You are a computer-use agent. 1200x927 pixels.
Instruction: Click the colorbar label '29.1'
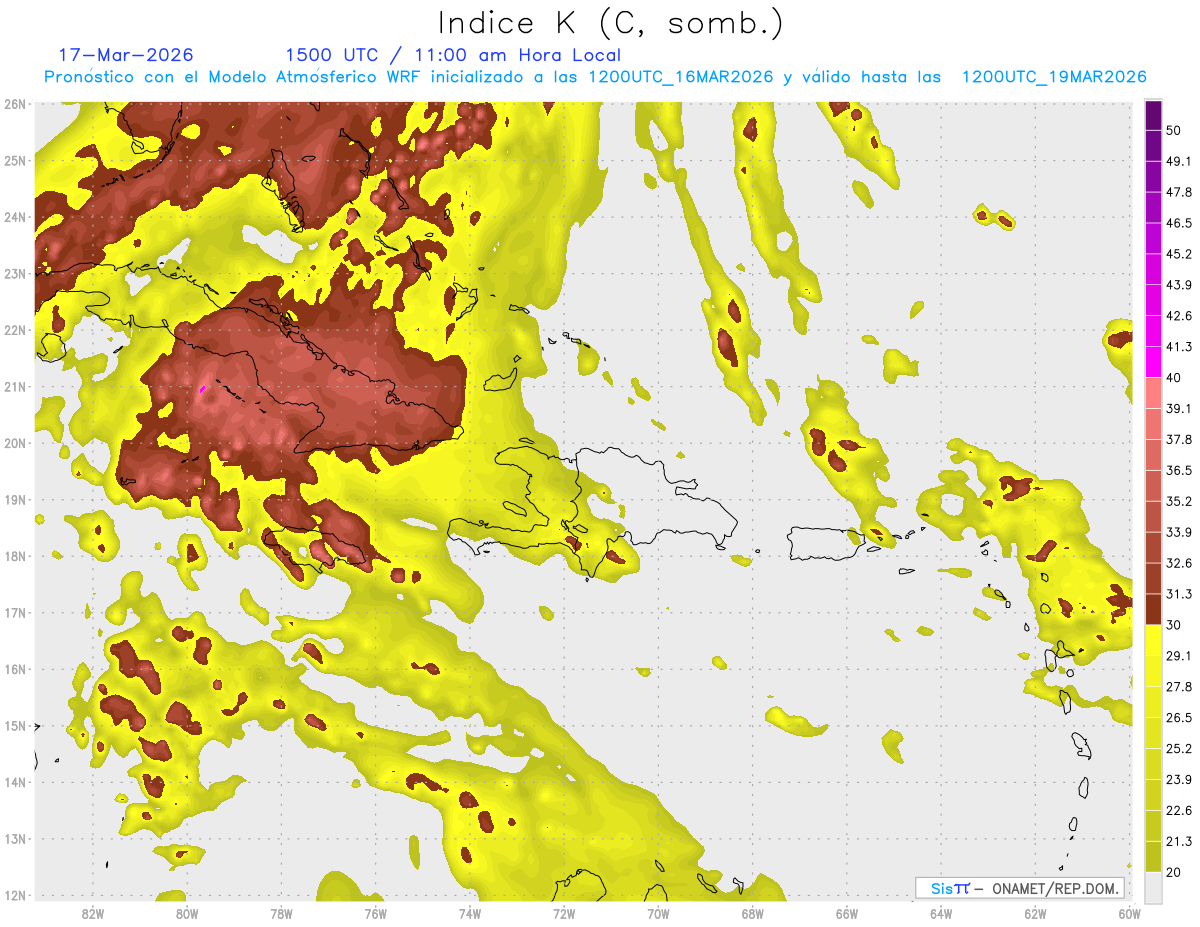[x=1179, y=656]
